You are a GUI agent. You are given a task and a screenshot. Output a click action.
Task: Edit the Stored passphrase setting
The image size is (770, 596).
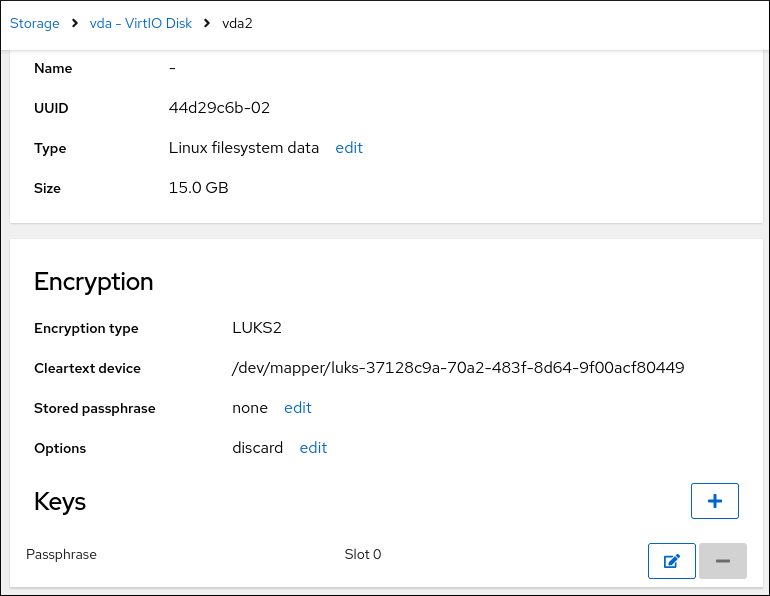(x=298, y=408)
